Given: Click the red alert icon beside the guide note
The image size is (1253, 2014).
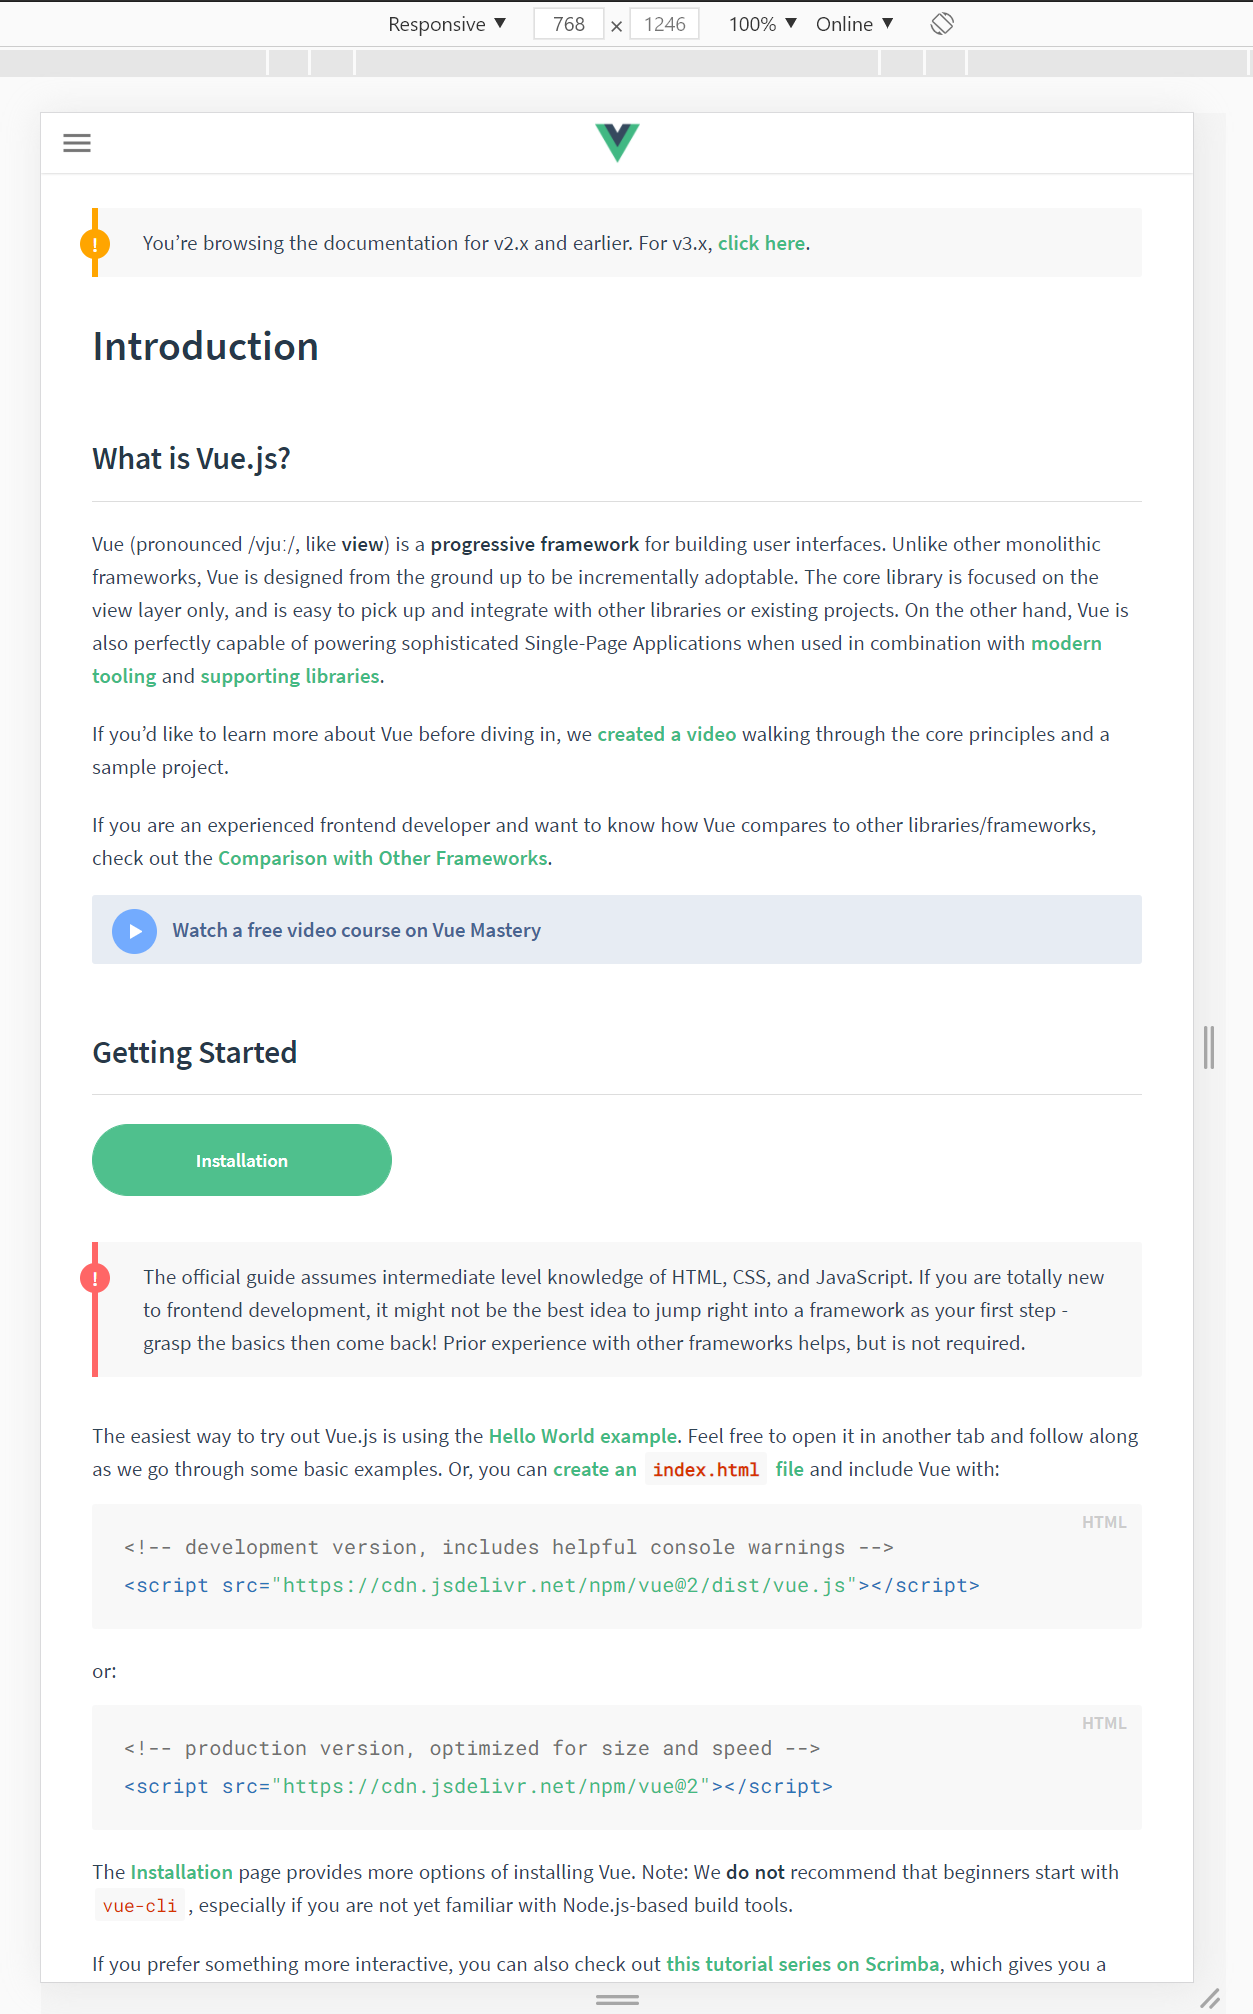Looking at the screenshot, I should (95, 1276).
